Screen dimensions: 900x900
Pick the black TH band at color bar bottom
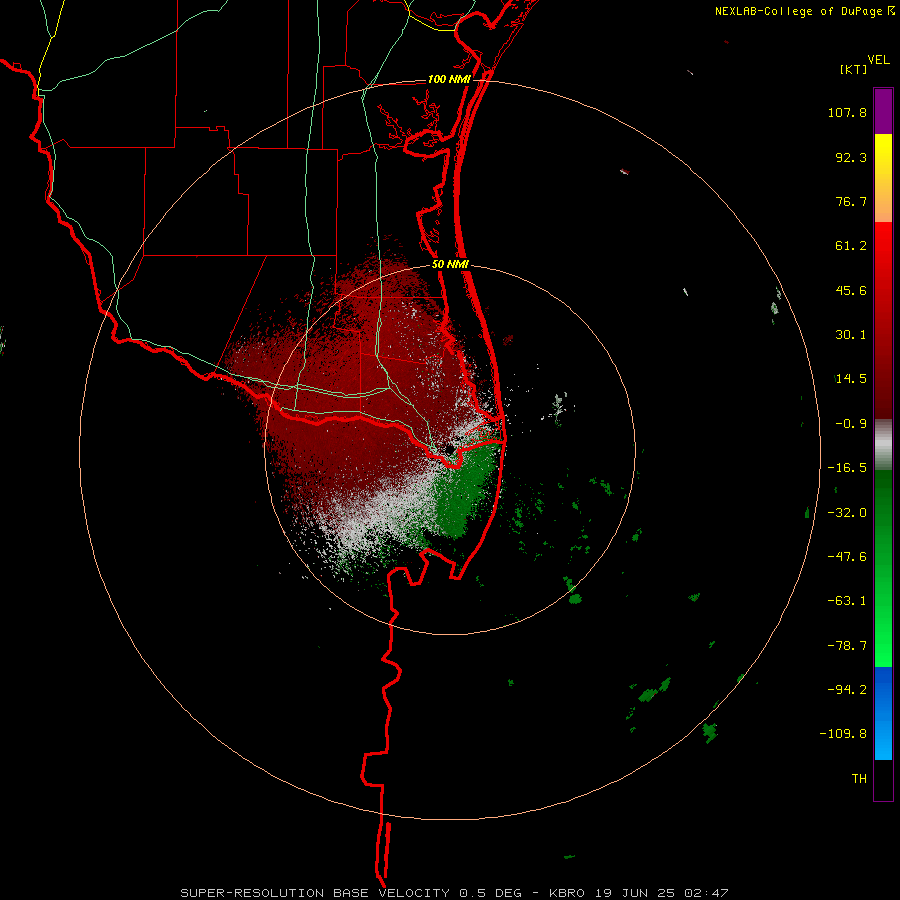point(883,779)
